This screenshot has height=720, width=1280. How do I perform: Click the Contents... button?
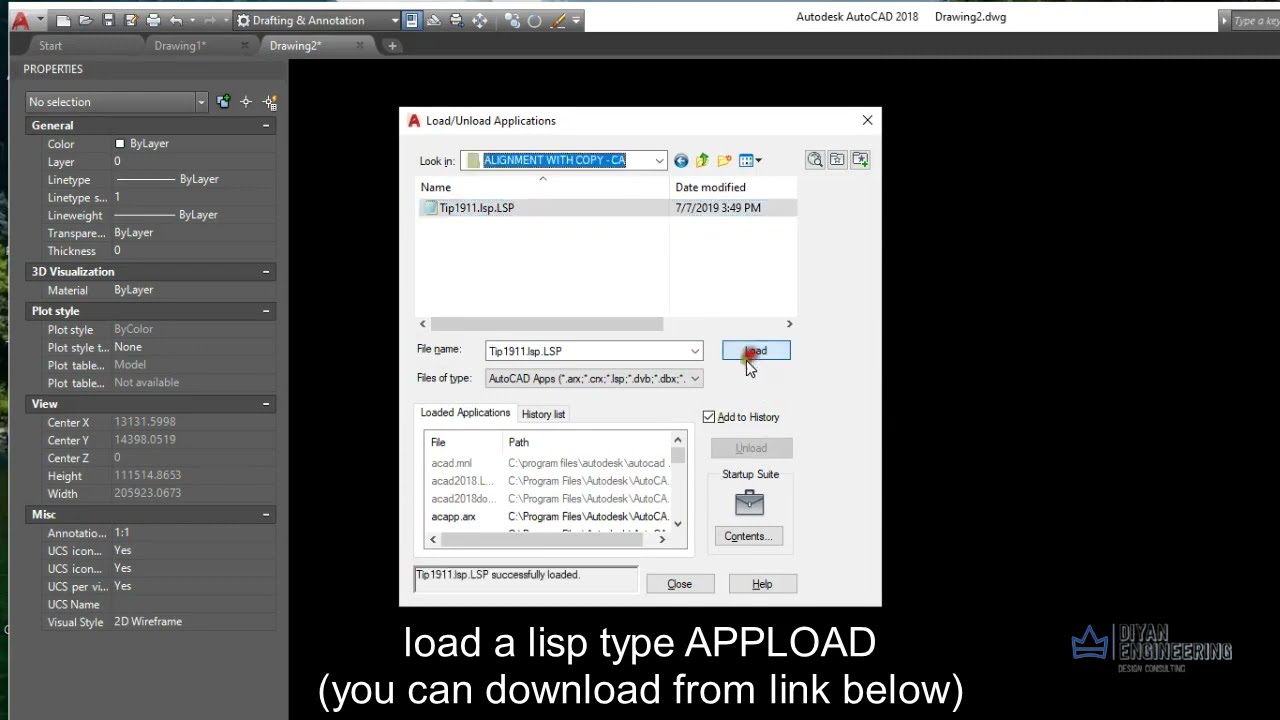749,536
